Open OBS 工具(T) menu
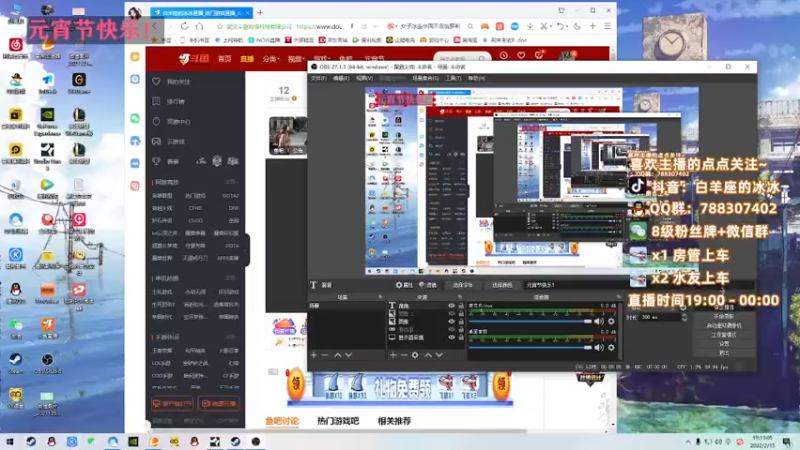Image resolution: width=800 pixels, height=450 pixels. click(x=453, y=79)
